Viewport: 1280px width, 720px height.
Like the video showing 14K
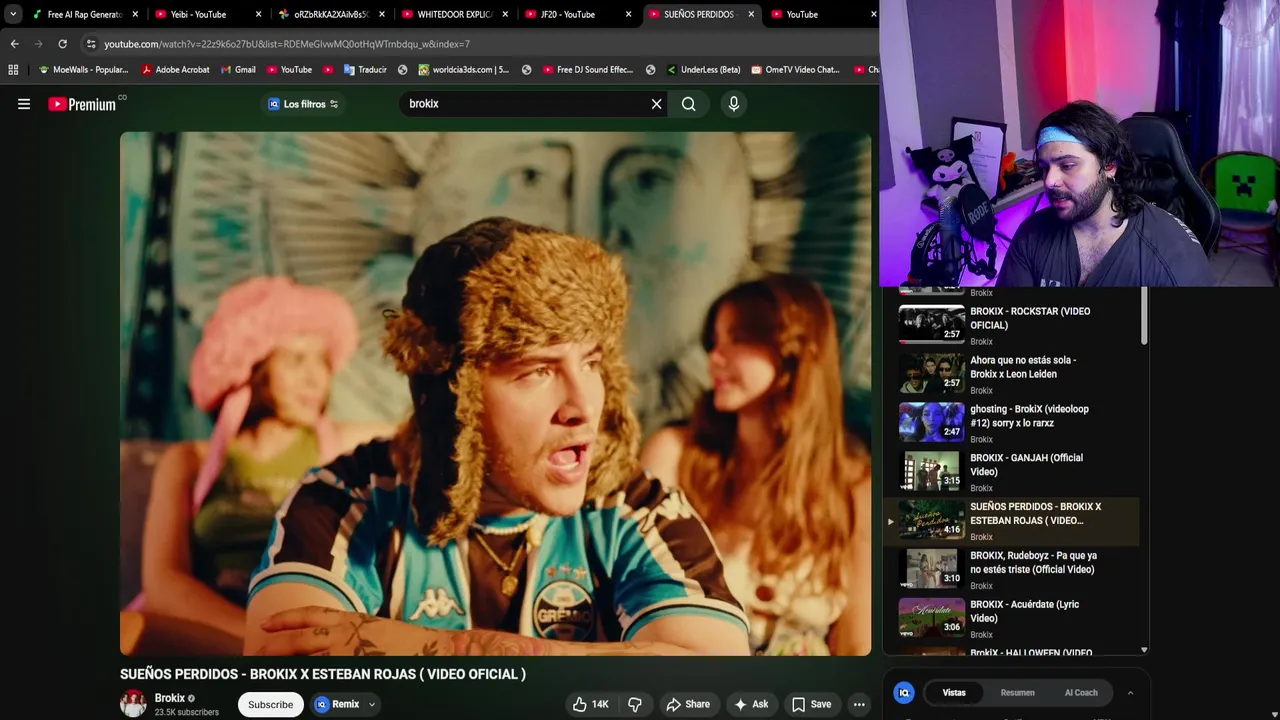click(x=591, y=704)
